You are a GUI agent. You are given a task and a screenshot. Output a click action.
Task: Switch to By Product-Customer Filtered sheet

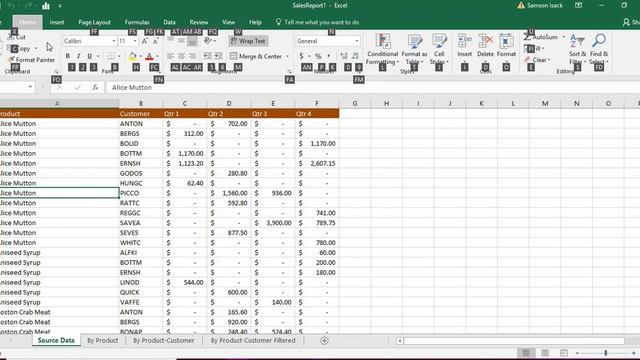[x=253, y=340]
